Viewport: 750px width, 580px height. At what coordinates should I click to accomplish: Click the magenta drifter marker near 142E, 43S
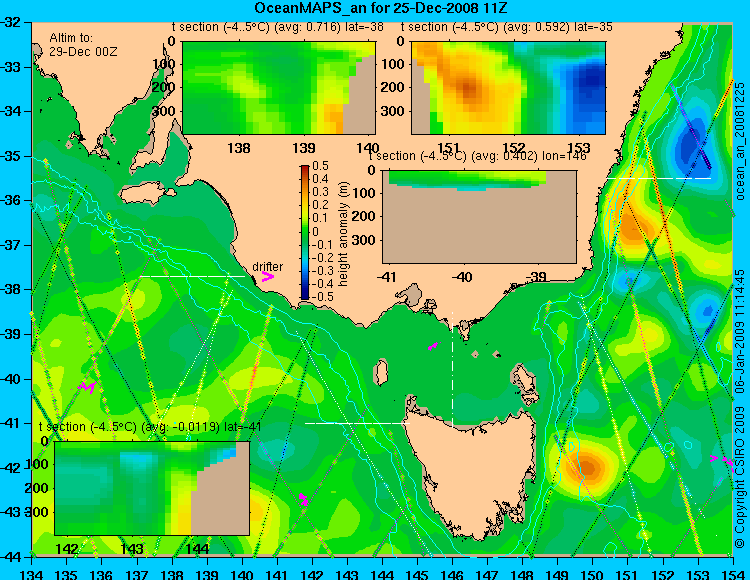(x=303, y=499)
